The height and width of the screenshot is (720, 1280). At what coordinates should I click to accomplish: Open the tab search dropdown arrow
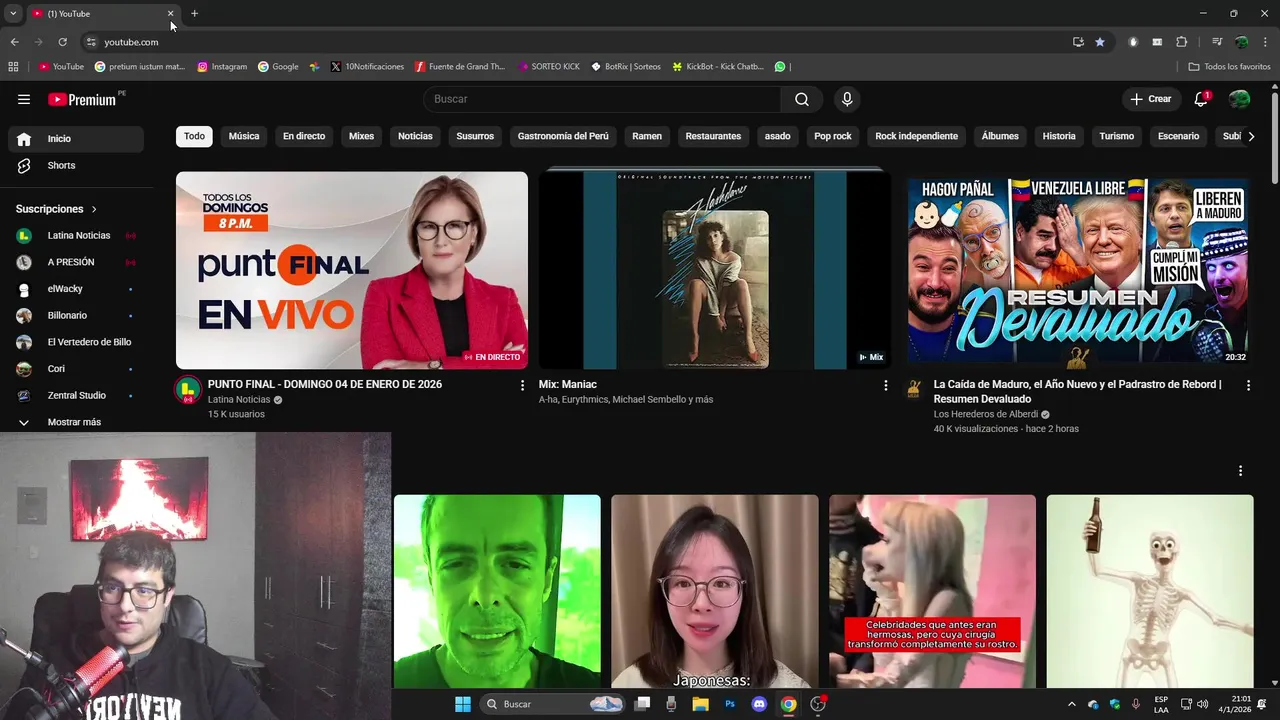click(x=13, y=14)
